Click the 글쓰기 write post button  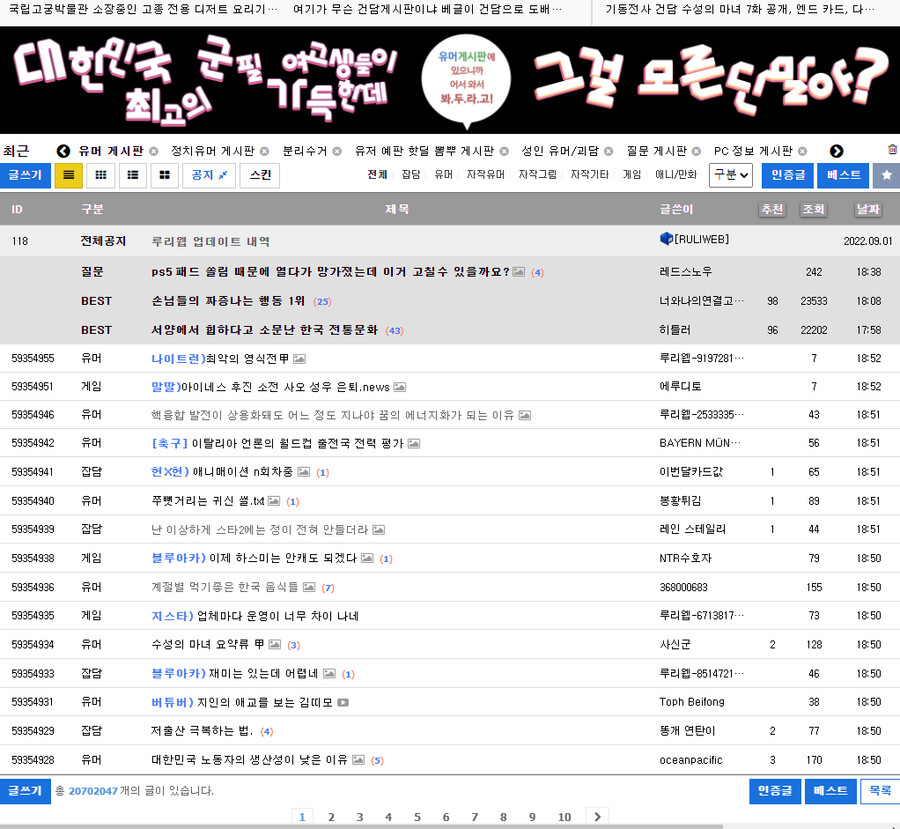point(24,175)
